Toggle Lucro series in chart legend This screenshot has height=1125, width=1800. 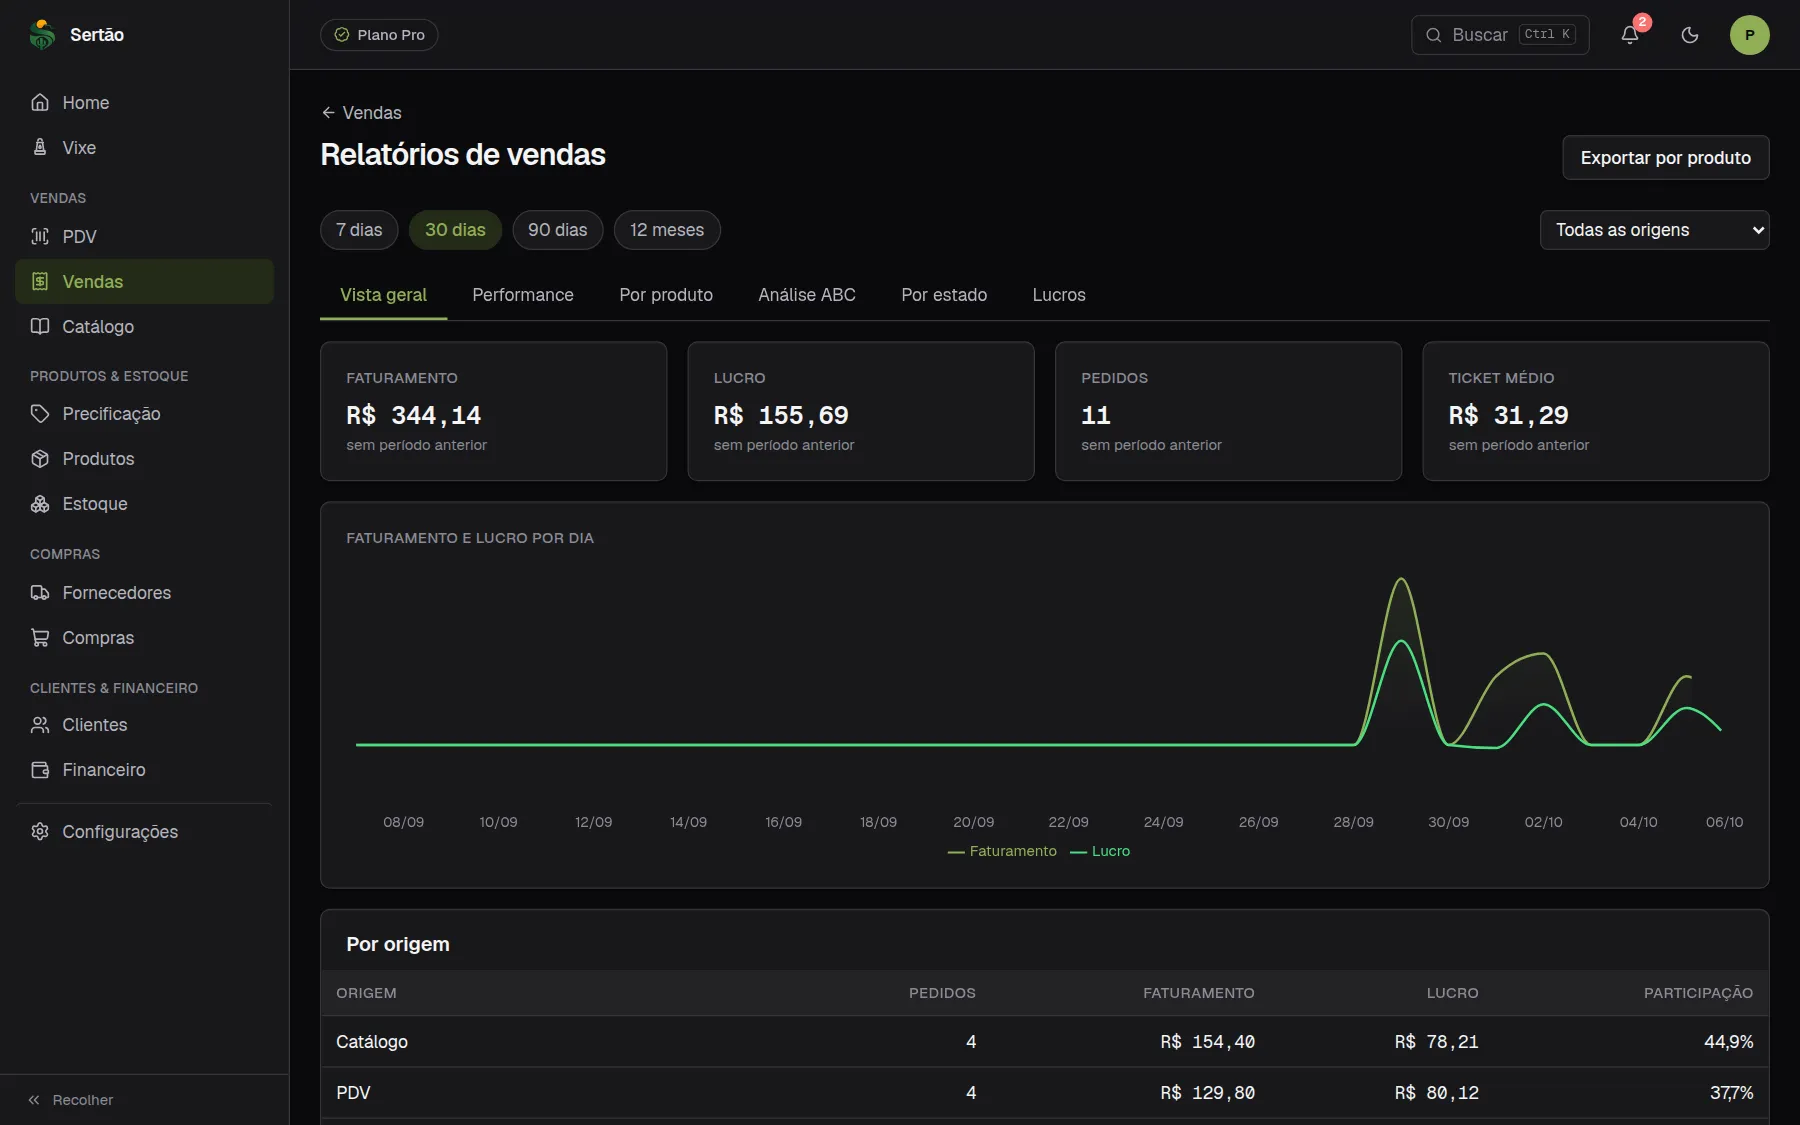[x=1100, y=851]
